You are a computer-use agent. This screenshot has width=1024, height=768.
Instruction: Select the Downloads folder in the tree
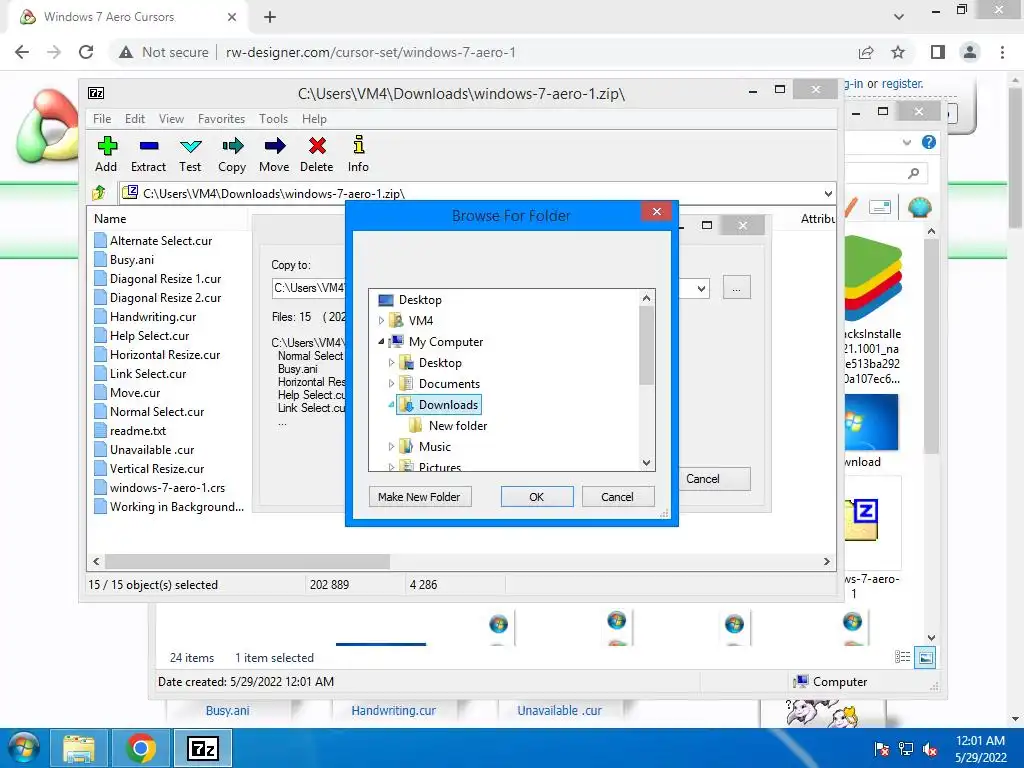[x=439, y=405]
